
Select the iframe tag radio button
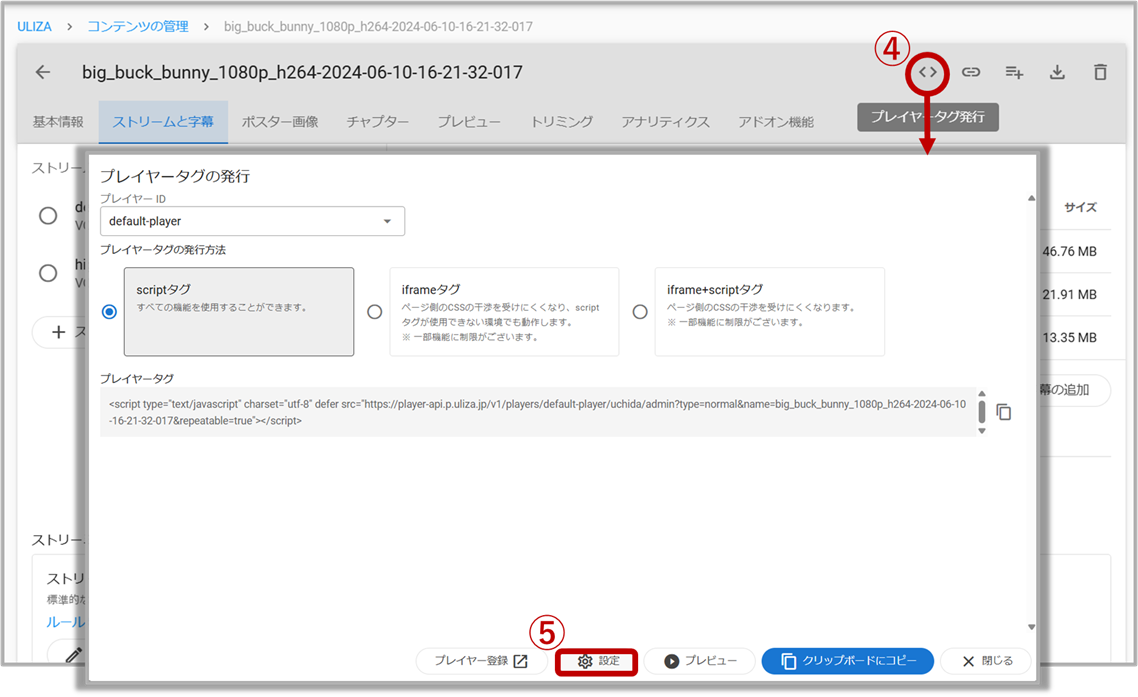[374, 311]
